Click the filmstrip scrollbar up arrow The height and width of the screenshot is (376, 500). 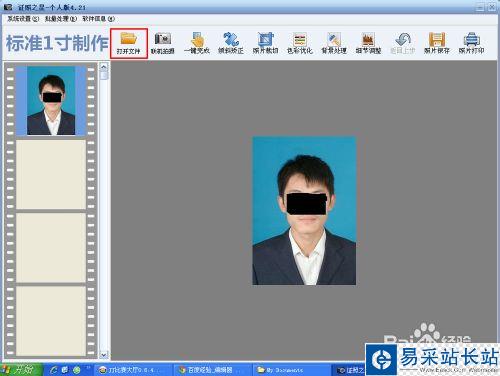click(104, 67)
